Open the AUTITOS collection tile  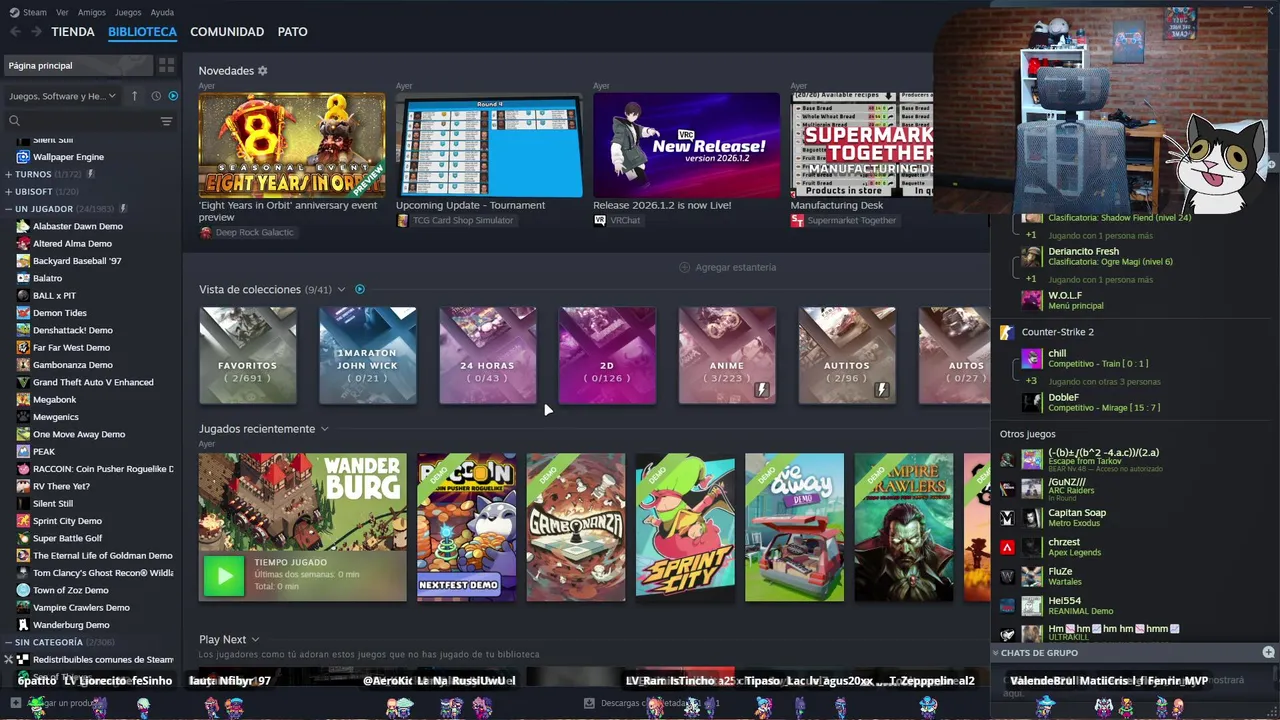click(x=847, y=355)
